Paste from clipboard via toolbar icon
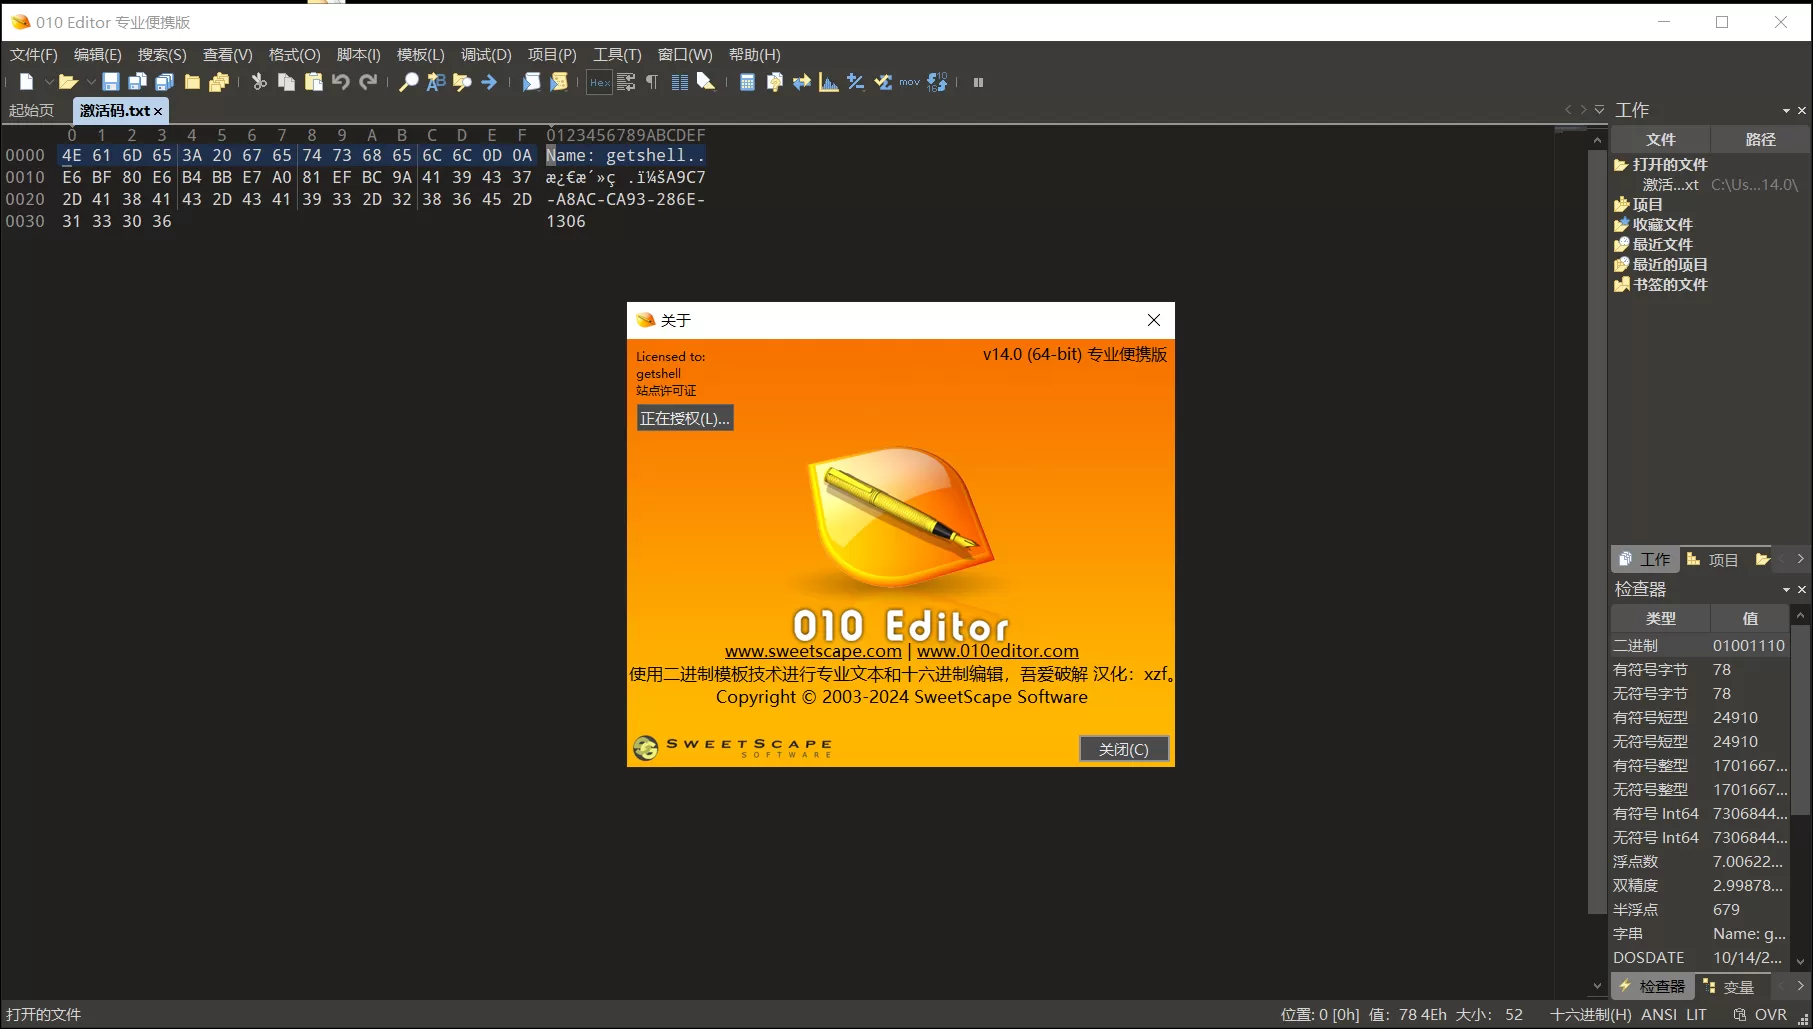The image size is (1813, 1029). (x=313, y=82)
